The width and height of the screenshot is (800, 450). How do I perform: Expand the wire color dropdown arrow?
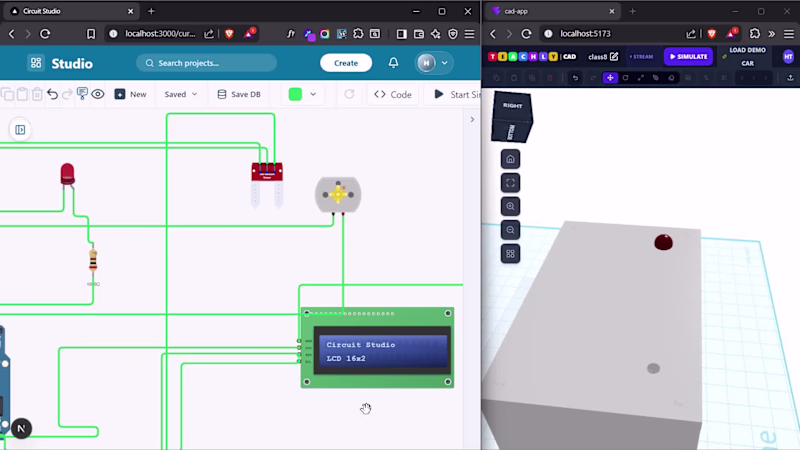tap(313, 94)
